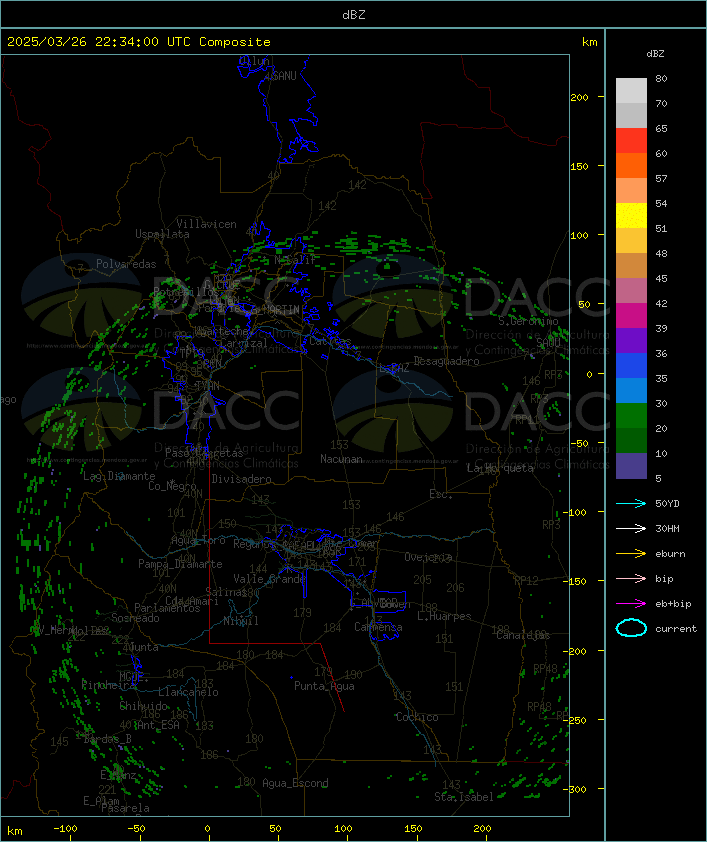Viewport: 707px width, 842px height.
Task: Pick the bright yellow 51–54 dBZ block
Action: tap(631, 216)
